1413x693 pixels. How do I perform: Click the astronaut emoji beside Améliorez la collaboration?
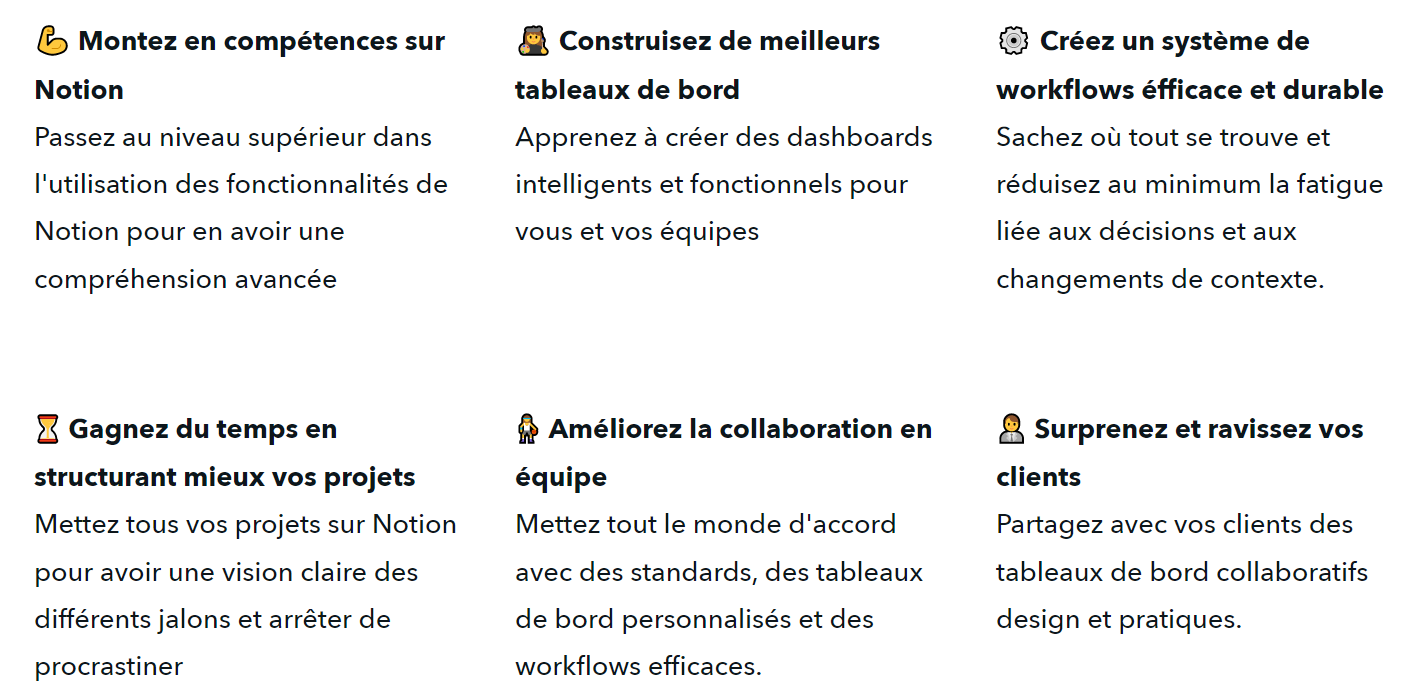pos(527,429)
